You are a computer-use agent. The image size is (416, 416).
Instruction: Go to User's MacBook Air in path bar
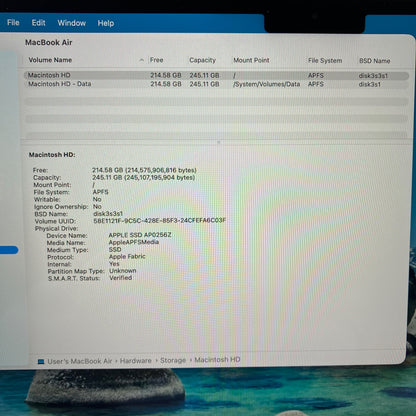(x=80, y=361)
